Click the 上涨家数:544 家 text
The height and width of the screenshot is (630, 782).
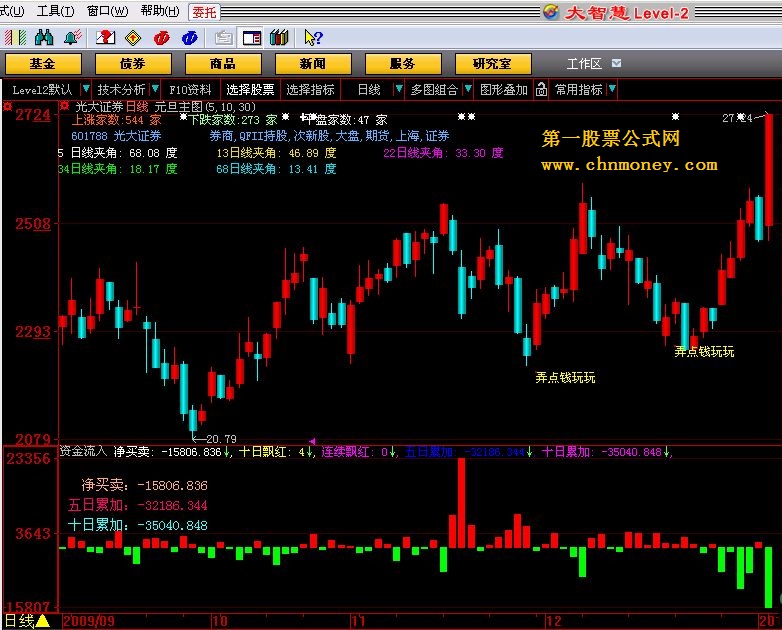pos(117,120)
